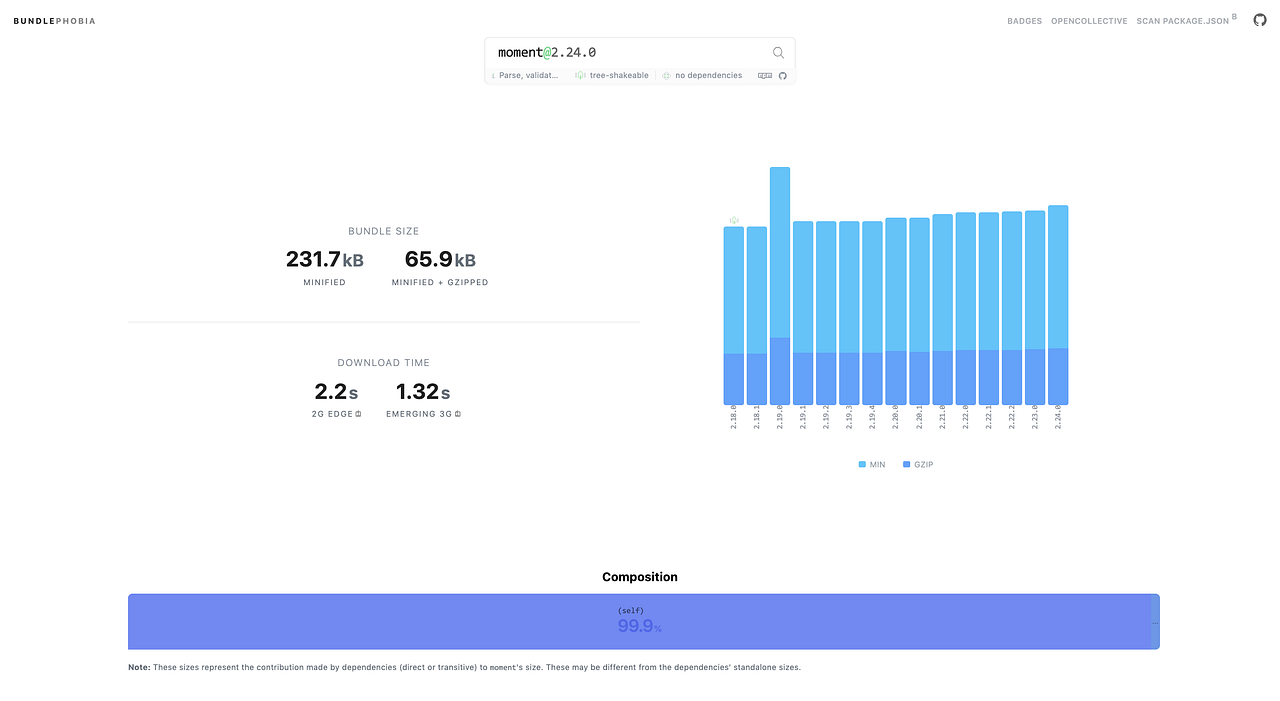Select the 2.22.0 version bar

(x=965, y=308)
